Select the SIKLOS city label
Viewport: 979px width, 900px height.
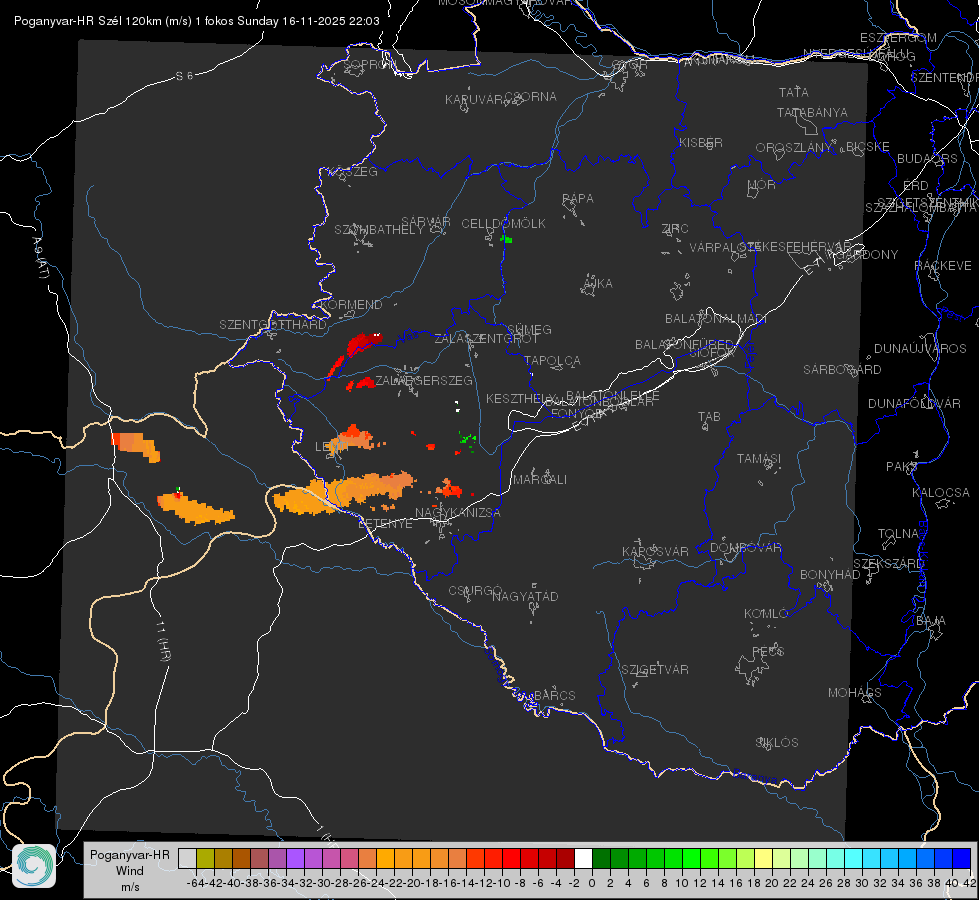coord(777,742)
